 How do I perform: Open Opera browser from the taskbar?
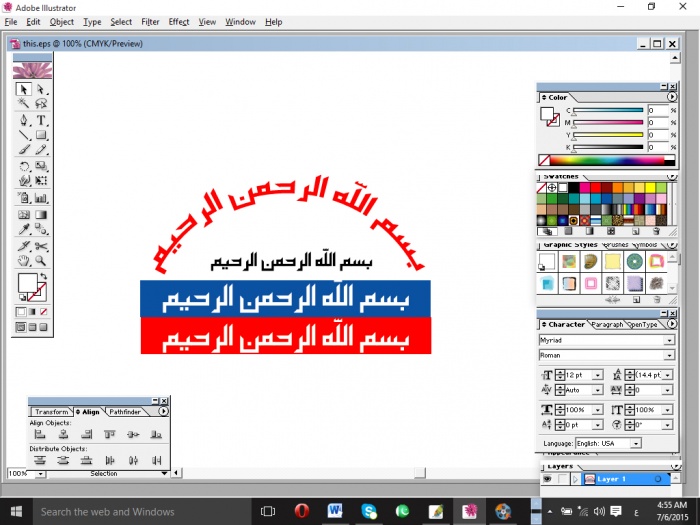302,511
